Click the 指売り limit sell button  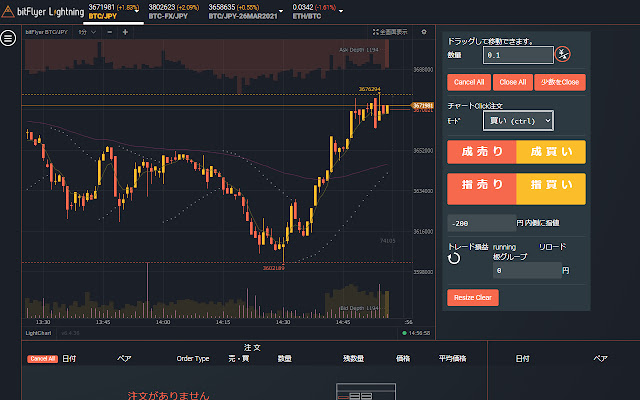[x=482, y=185]
